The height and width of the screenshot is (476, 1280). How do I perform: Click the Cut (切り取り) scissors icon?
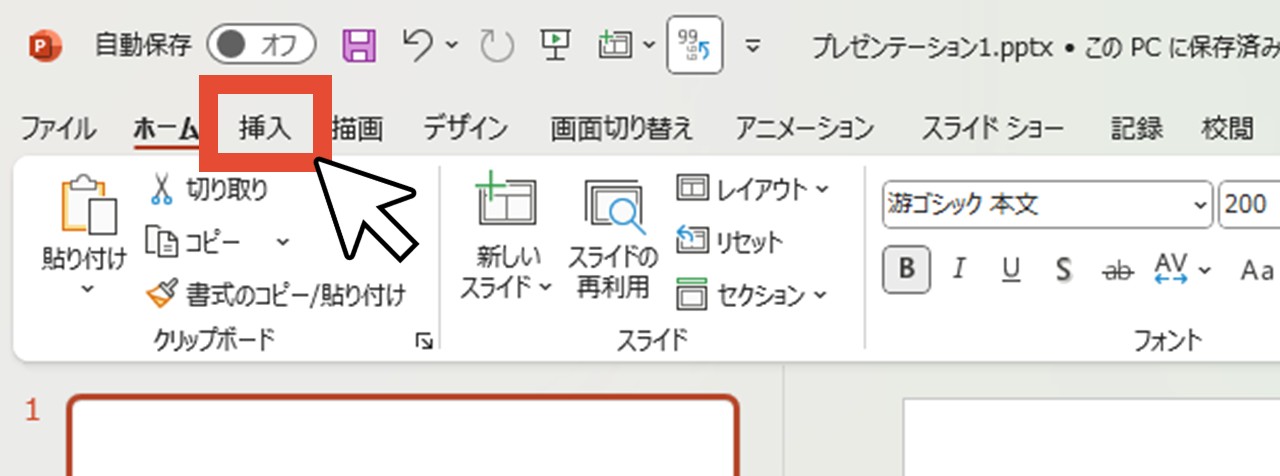pyautogui.click(x=161, y=188)
